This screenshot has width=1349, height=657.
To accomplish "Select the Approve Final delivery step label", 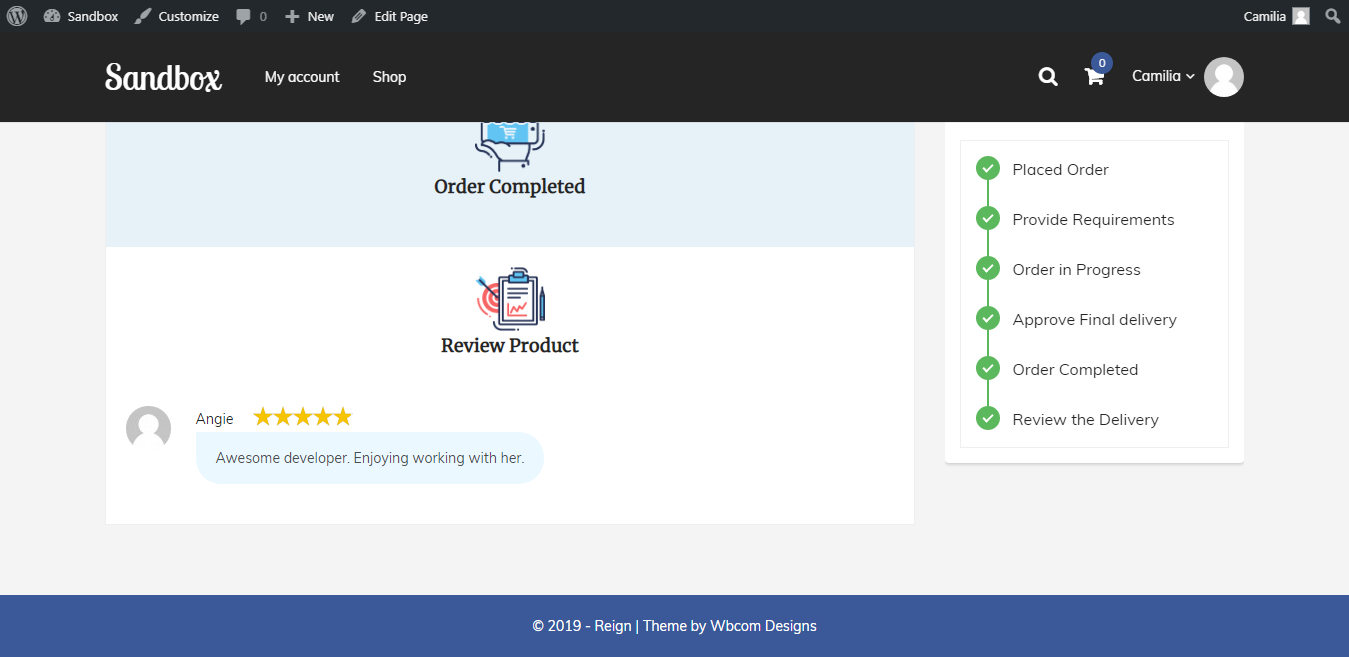I will [1094, 320].
